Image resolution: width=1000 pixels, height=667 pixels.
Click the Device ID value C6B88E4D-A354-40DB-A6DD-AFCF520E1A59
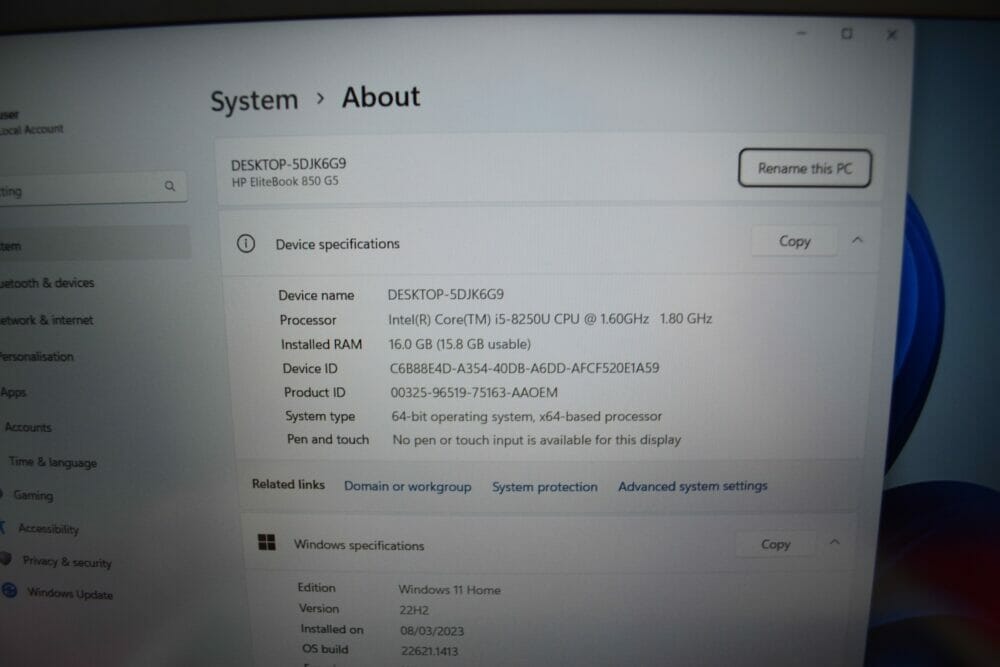524,368
